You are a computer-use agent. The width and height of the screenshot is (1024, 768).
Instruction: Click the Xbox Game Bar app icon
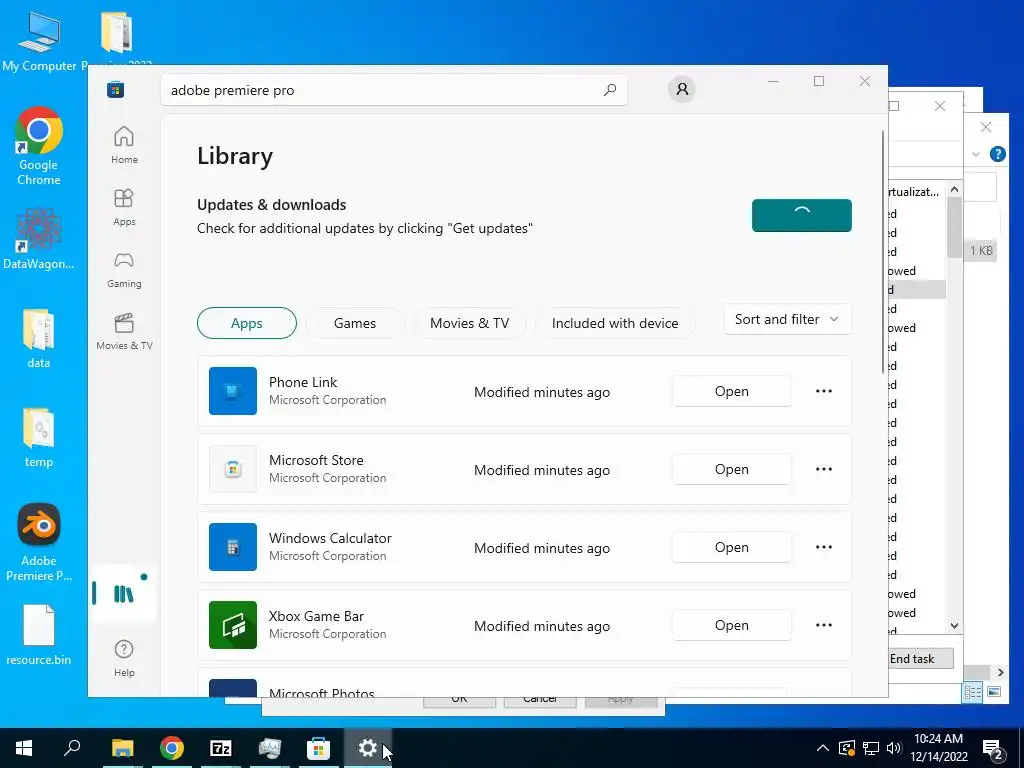pyautogui.click(x=232, y=625)
